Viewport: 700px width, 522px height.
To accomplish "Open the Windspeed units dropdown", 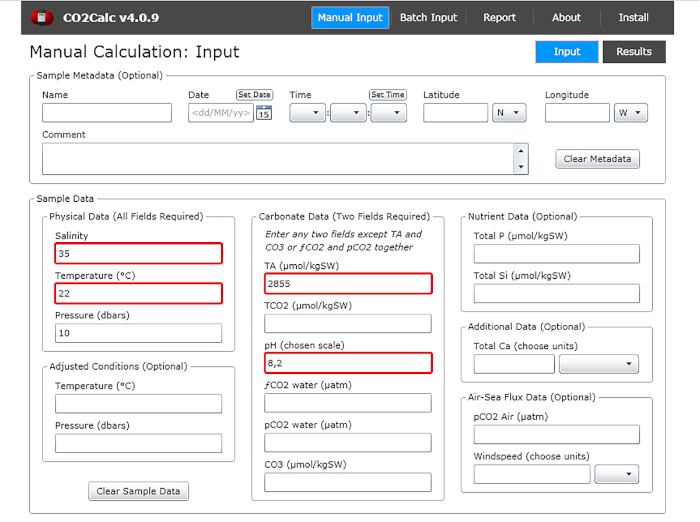I will (616, 474).
